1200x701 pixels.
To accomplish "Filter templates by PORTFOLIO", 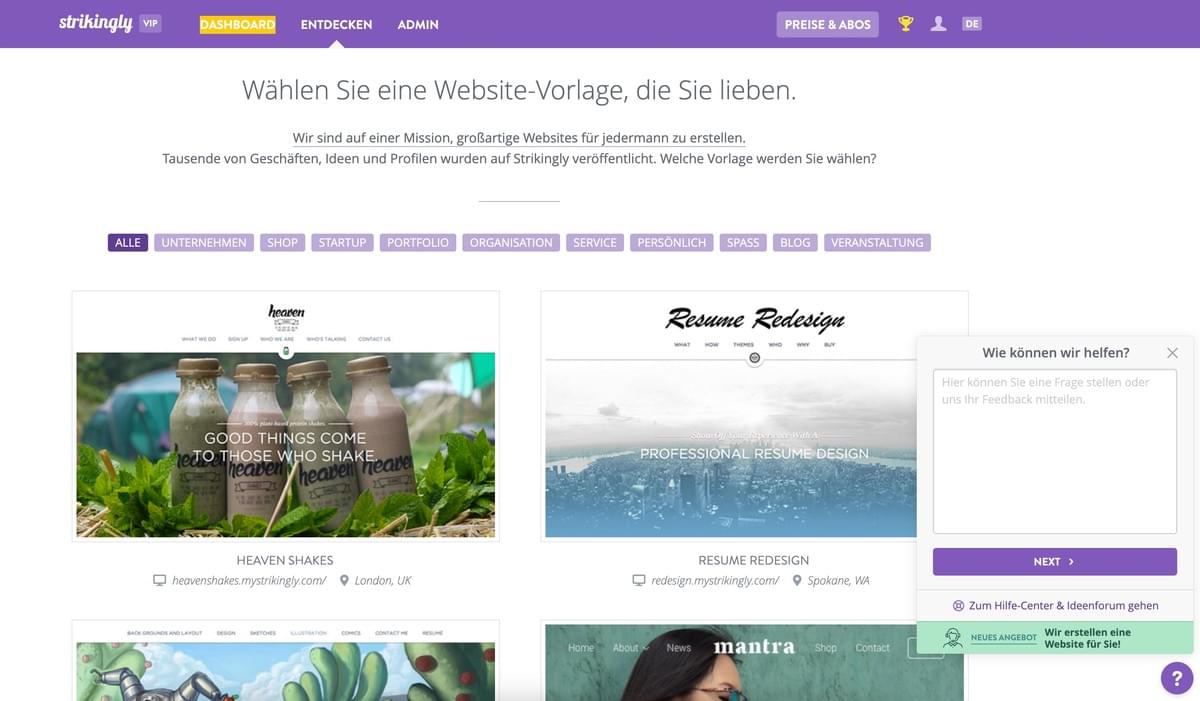I will point(418,243).
